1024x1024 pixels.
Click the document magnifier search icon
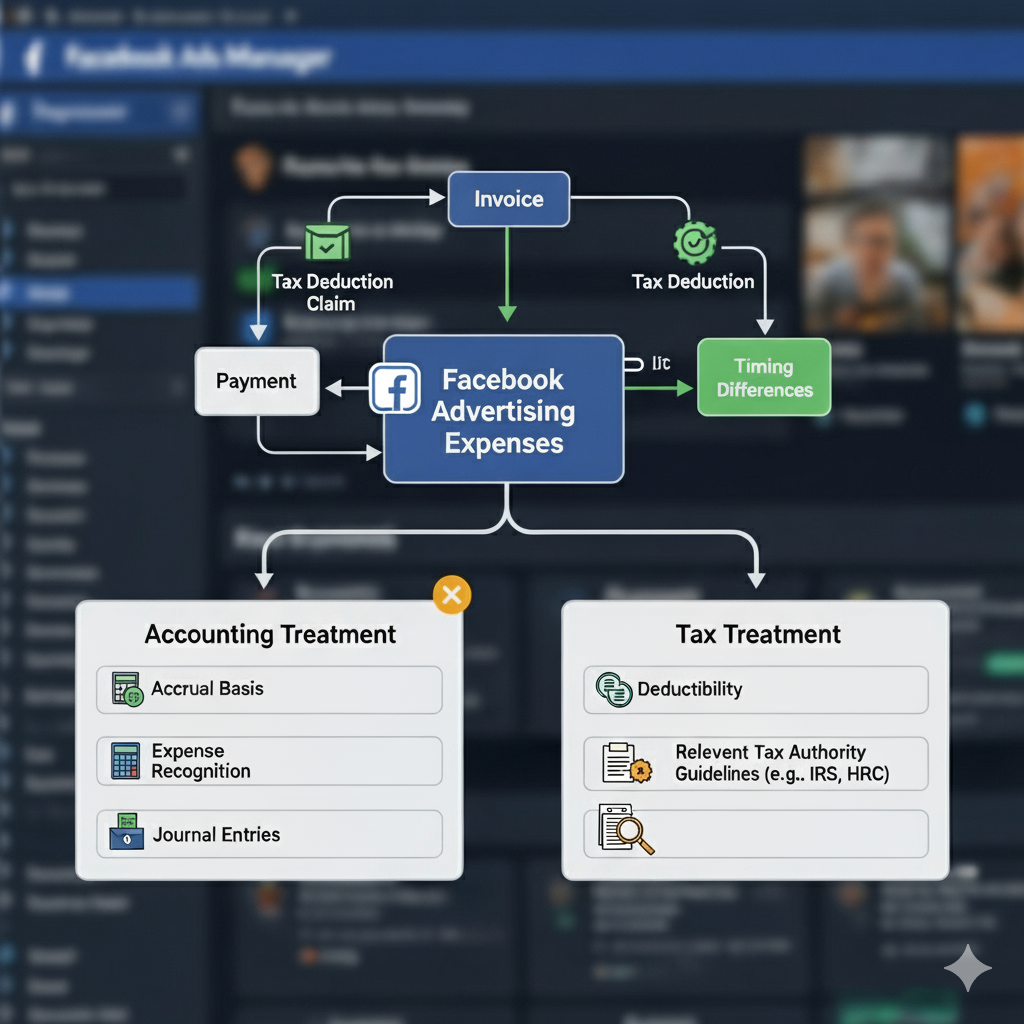click(x=626, y=829)
